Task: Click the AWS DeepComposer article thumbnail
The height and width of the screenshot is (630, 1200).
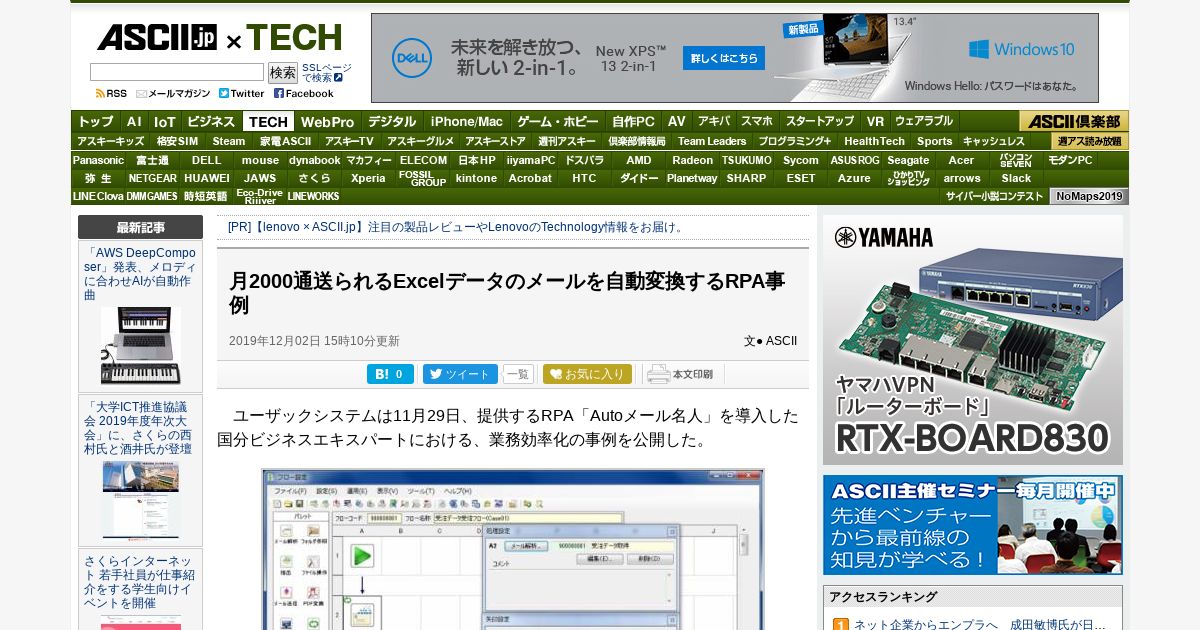Action: point(141,345)
